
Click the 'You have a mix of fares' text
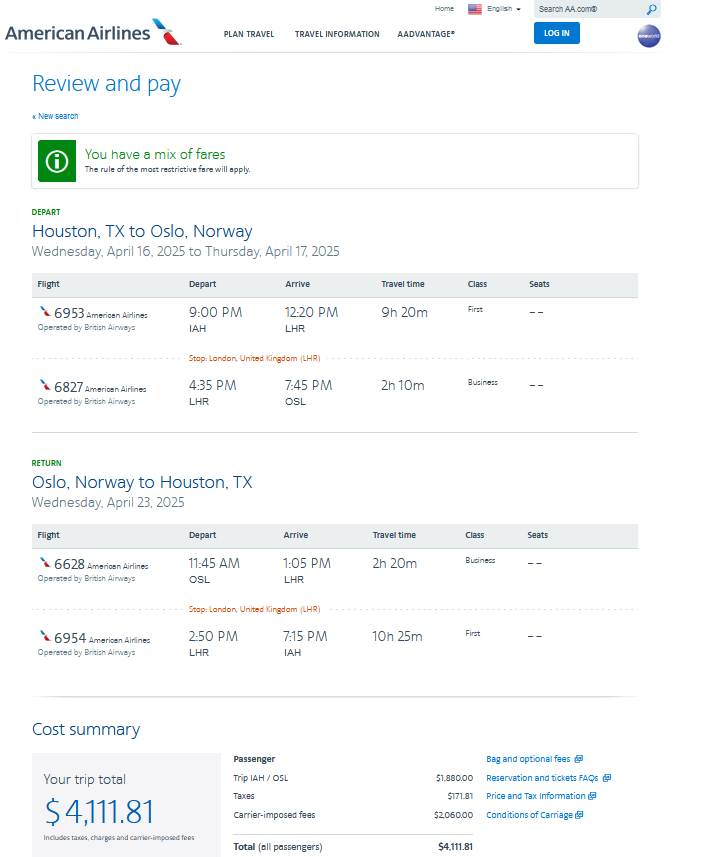(x=155, y=154)
